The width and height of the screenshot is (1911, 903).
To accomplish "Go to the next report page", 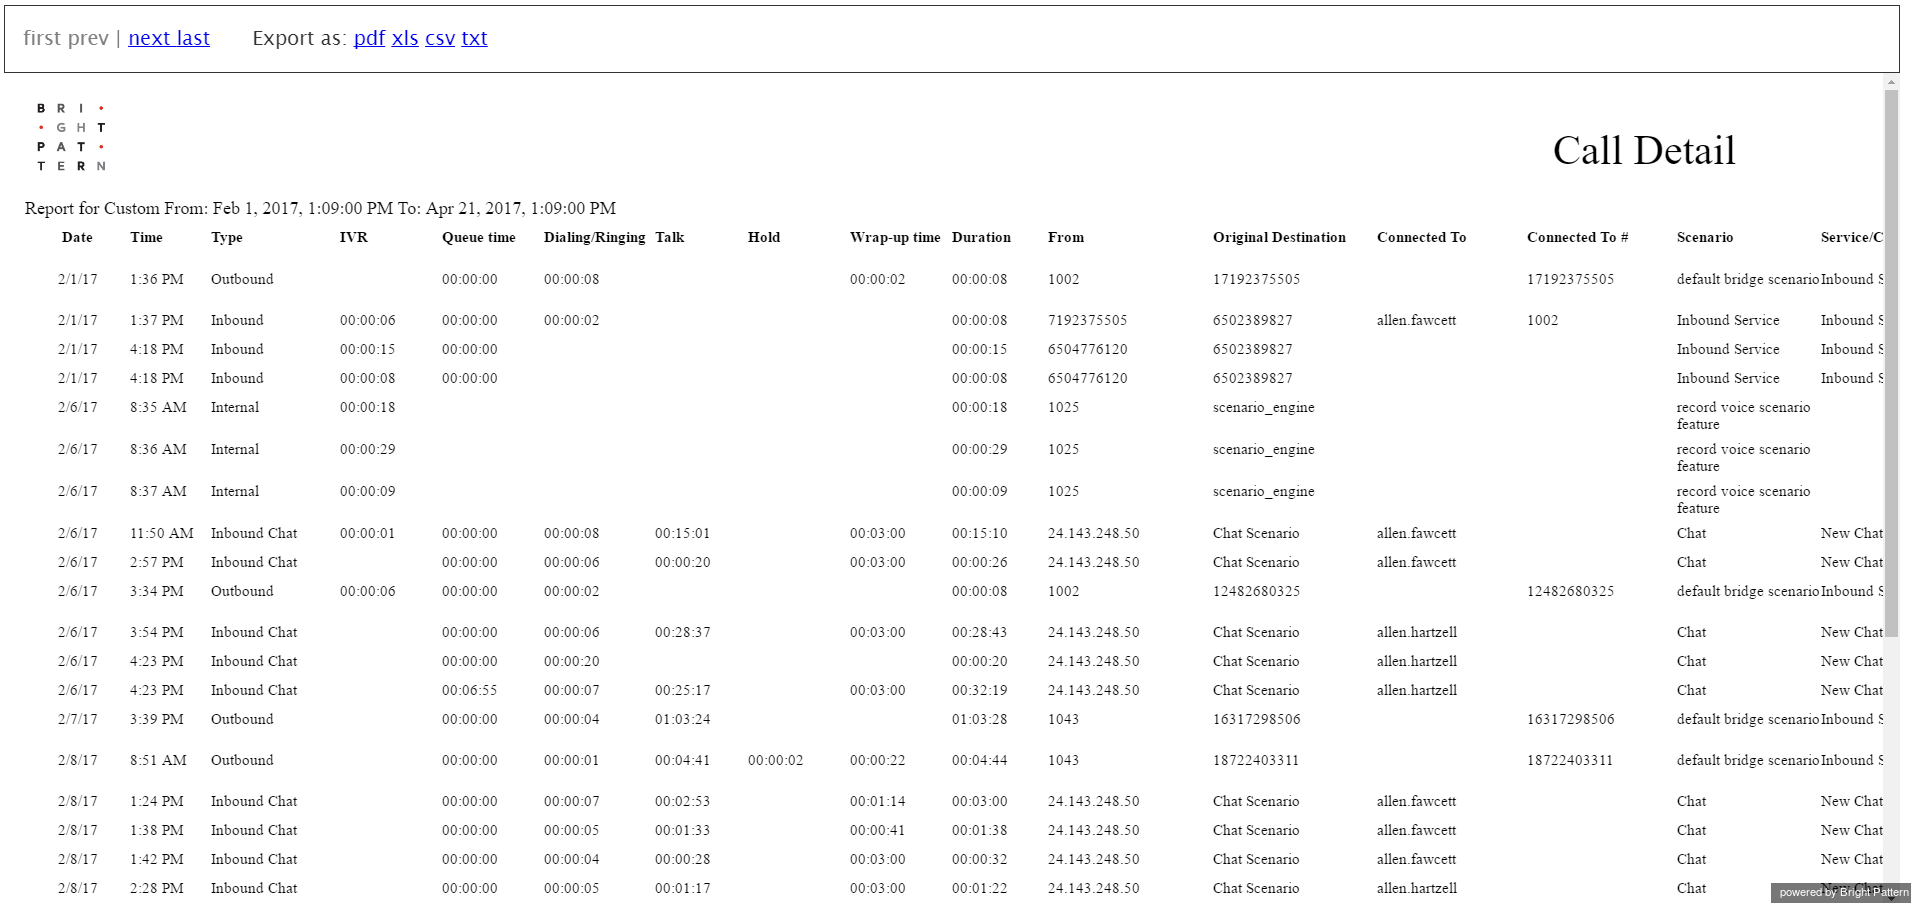I will pyautogui.click(x=149, y=38).
